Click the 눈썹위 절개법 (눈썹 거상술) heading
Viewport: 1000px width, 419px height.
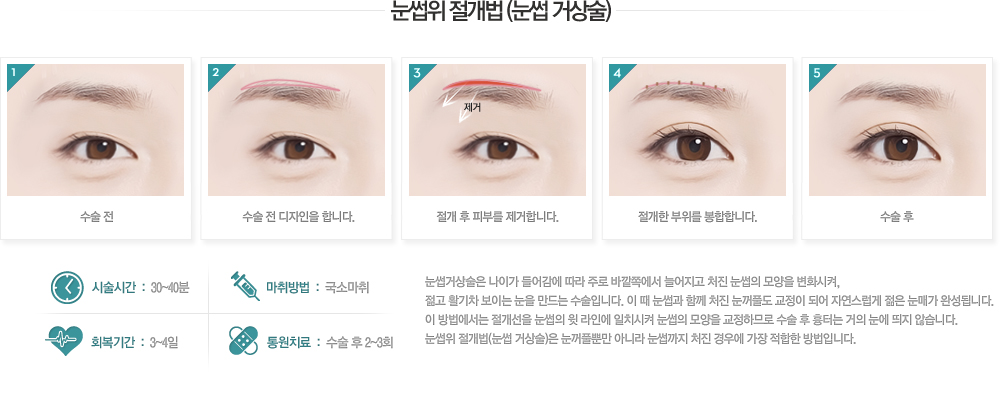500,13
